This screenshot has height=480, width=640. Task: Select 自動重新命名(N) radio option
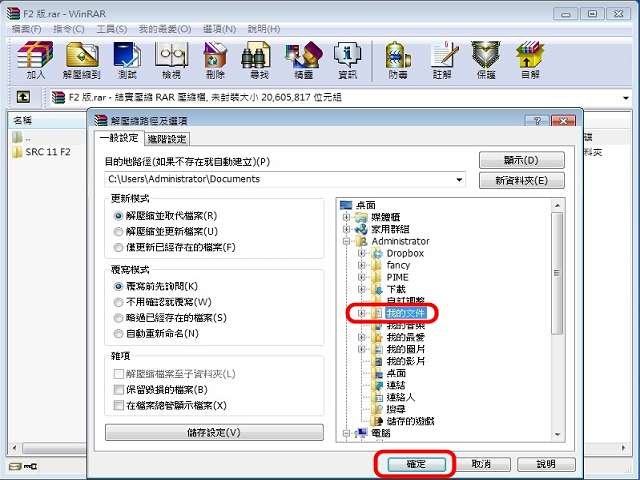(x=118, y=333)
